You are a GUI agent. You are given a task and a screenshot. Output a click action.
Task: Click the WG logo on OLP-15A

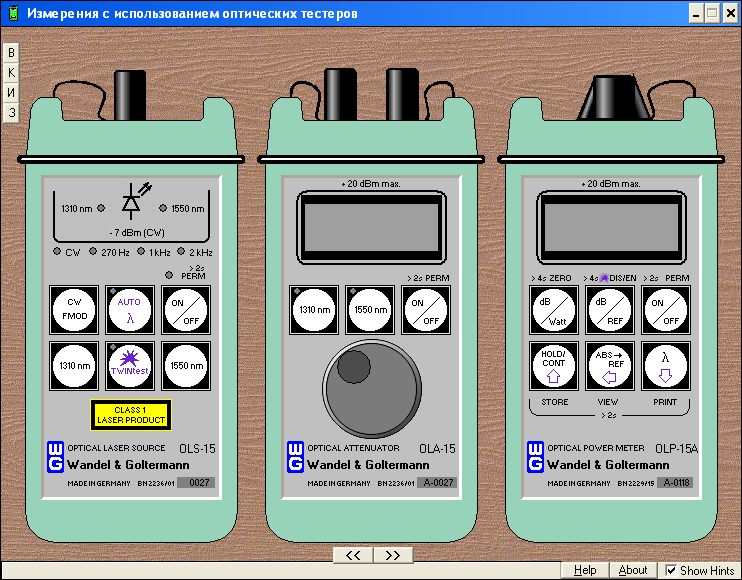click(535, 457)
